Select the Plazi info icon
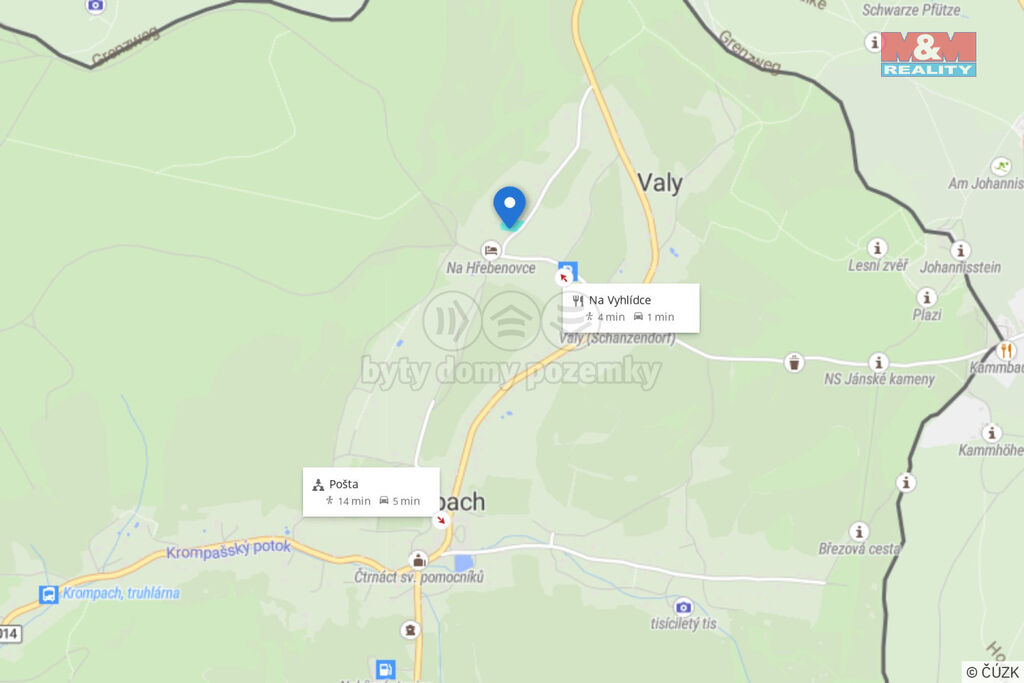 pyautogui.click(x=926, y=298)
